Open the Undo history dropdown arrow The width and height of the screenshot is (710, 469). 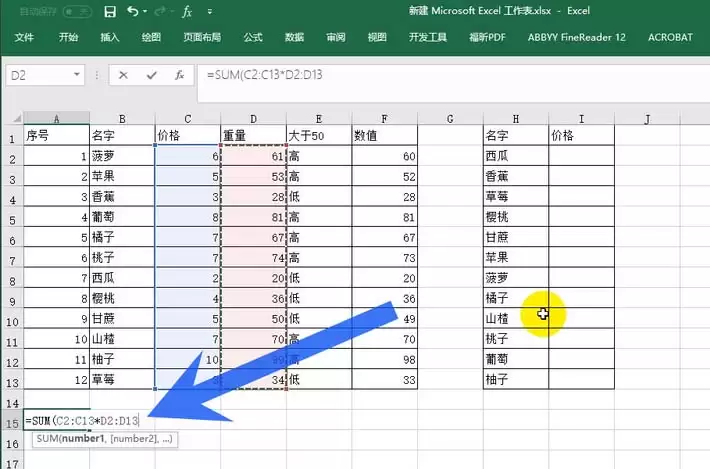tap(145, 11)
